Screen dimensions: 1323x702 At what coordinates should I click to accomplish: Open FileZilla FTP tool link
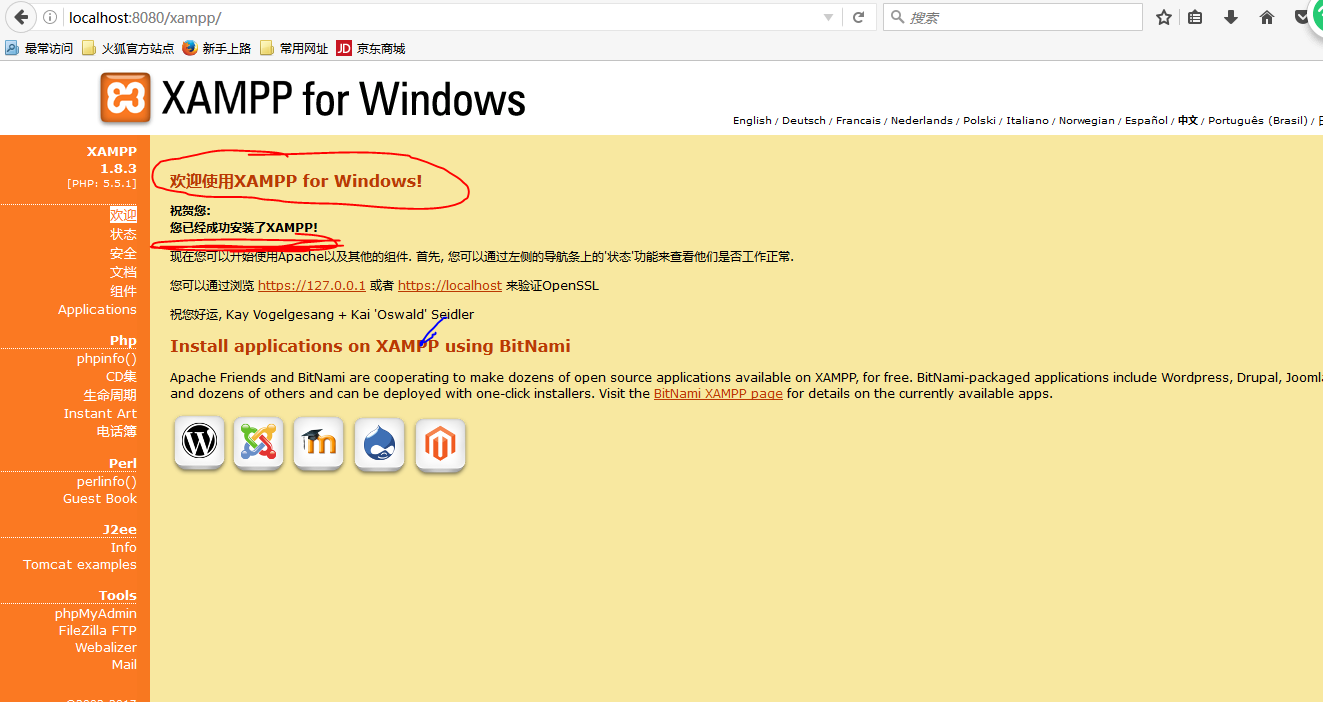tap(97, 631)
